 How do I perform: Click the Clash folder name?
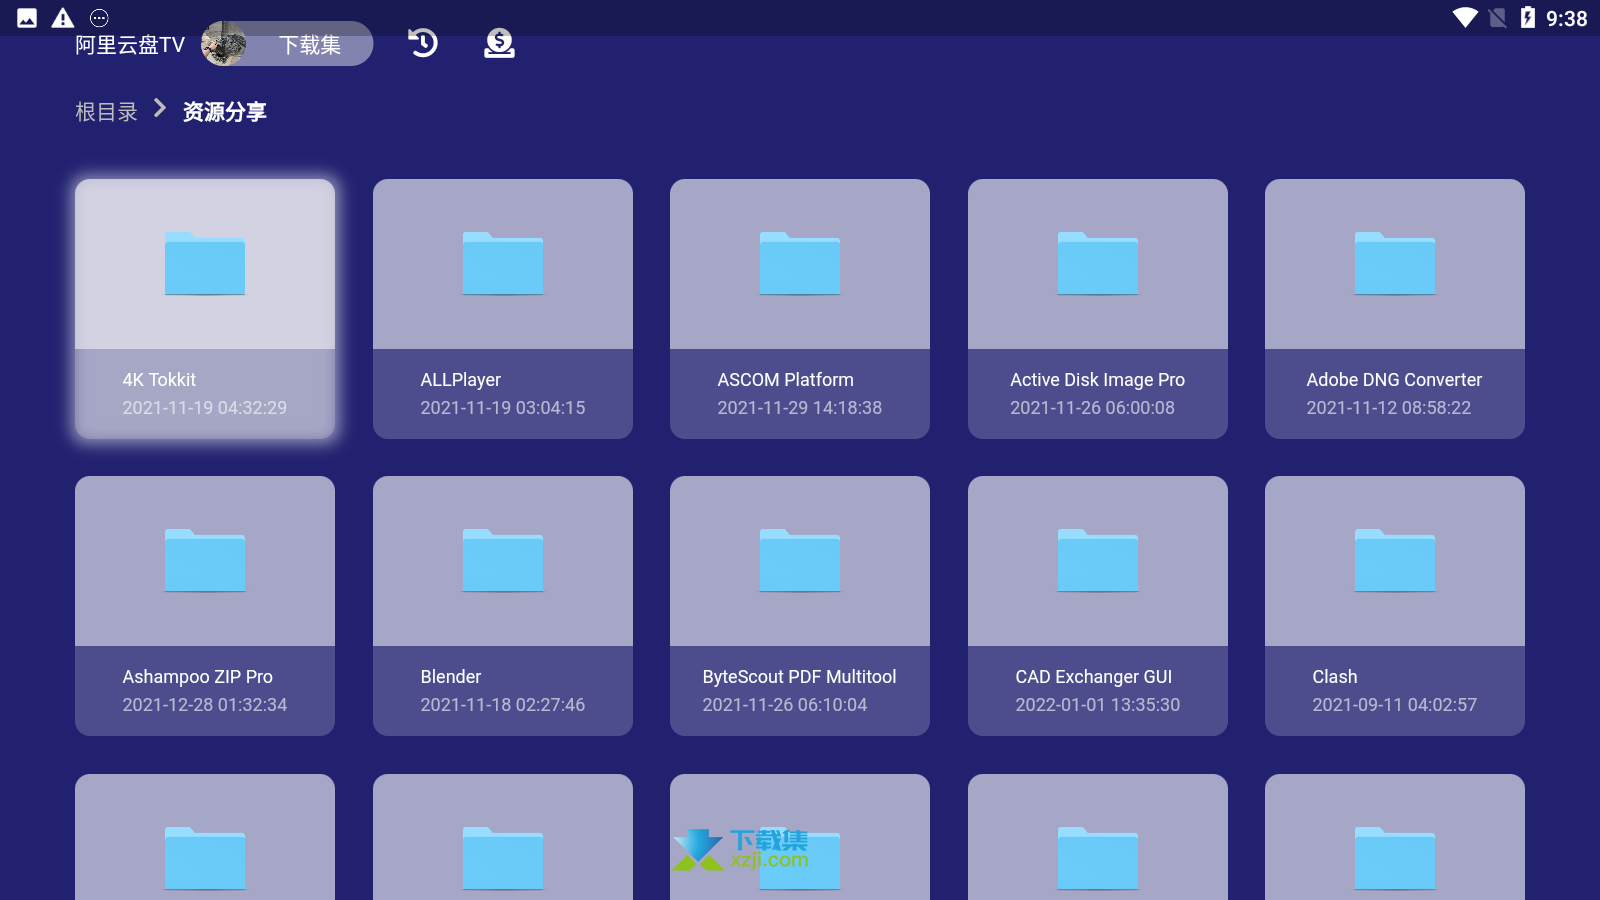point(1335,677)
